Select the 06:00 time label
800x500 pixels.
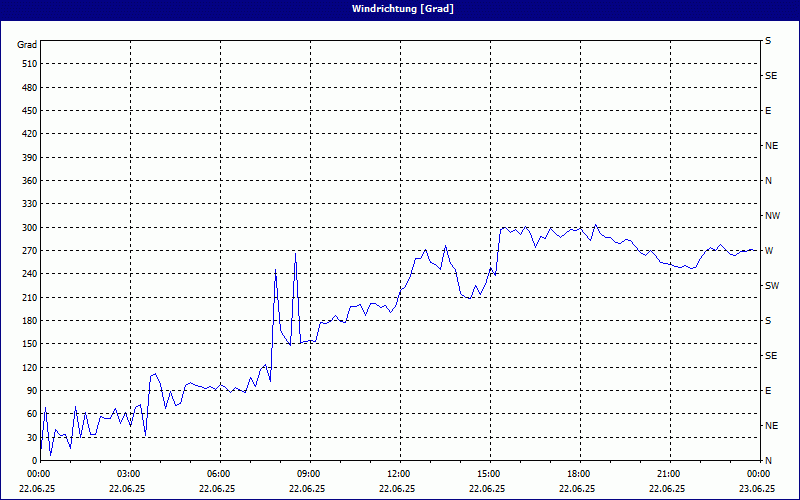pos(220,473)
